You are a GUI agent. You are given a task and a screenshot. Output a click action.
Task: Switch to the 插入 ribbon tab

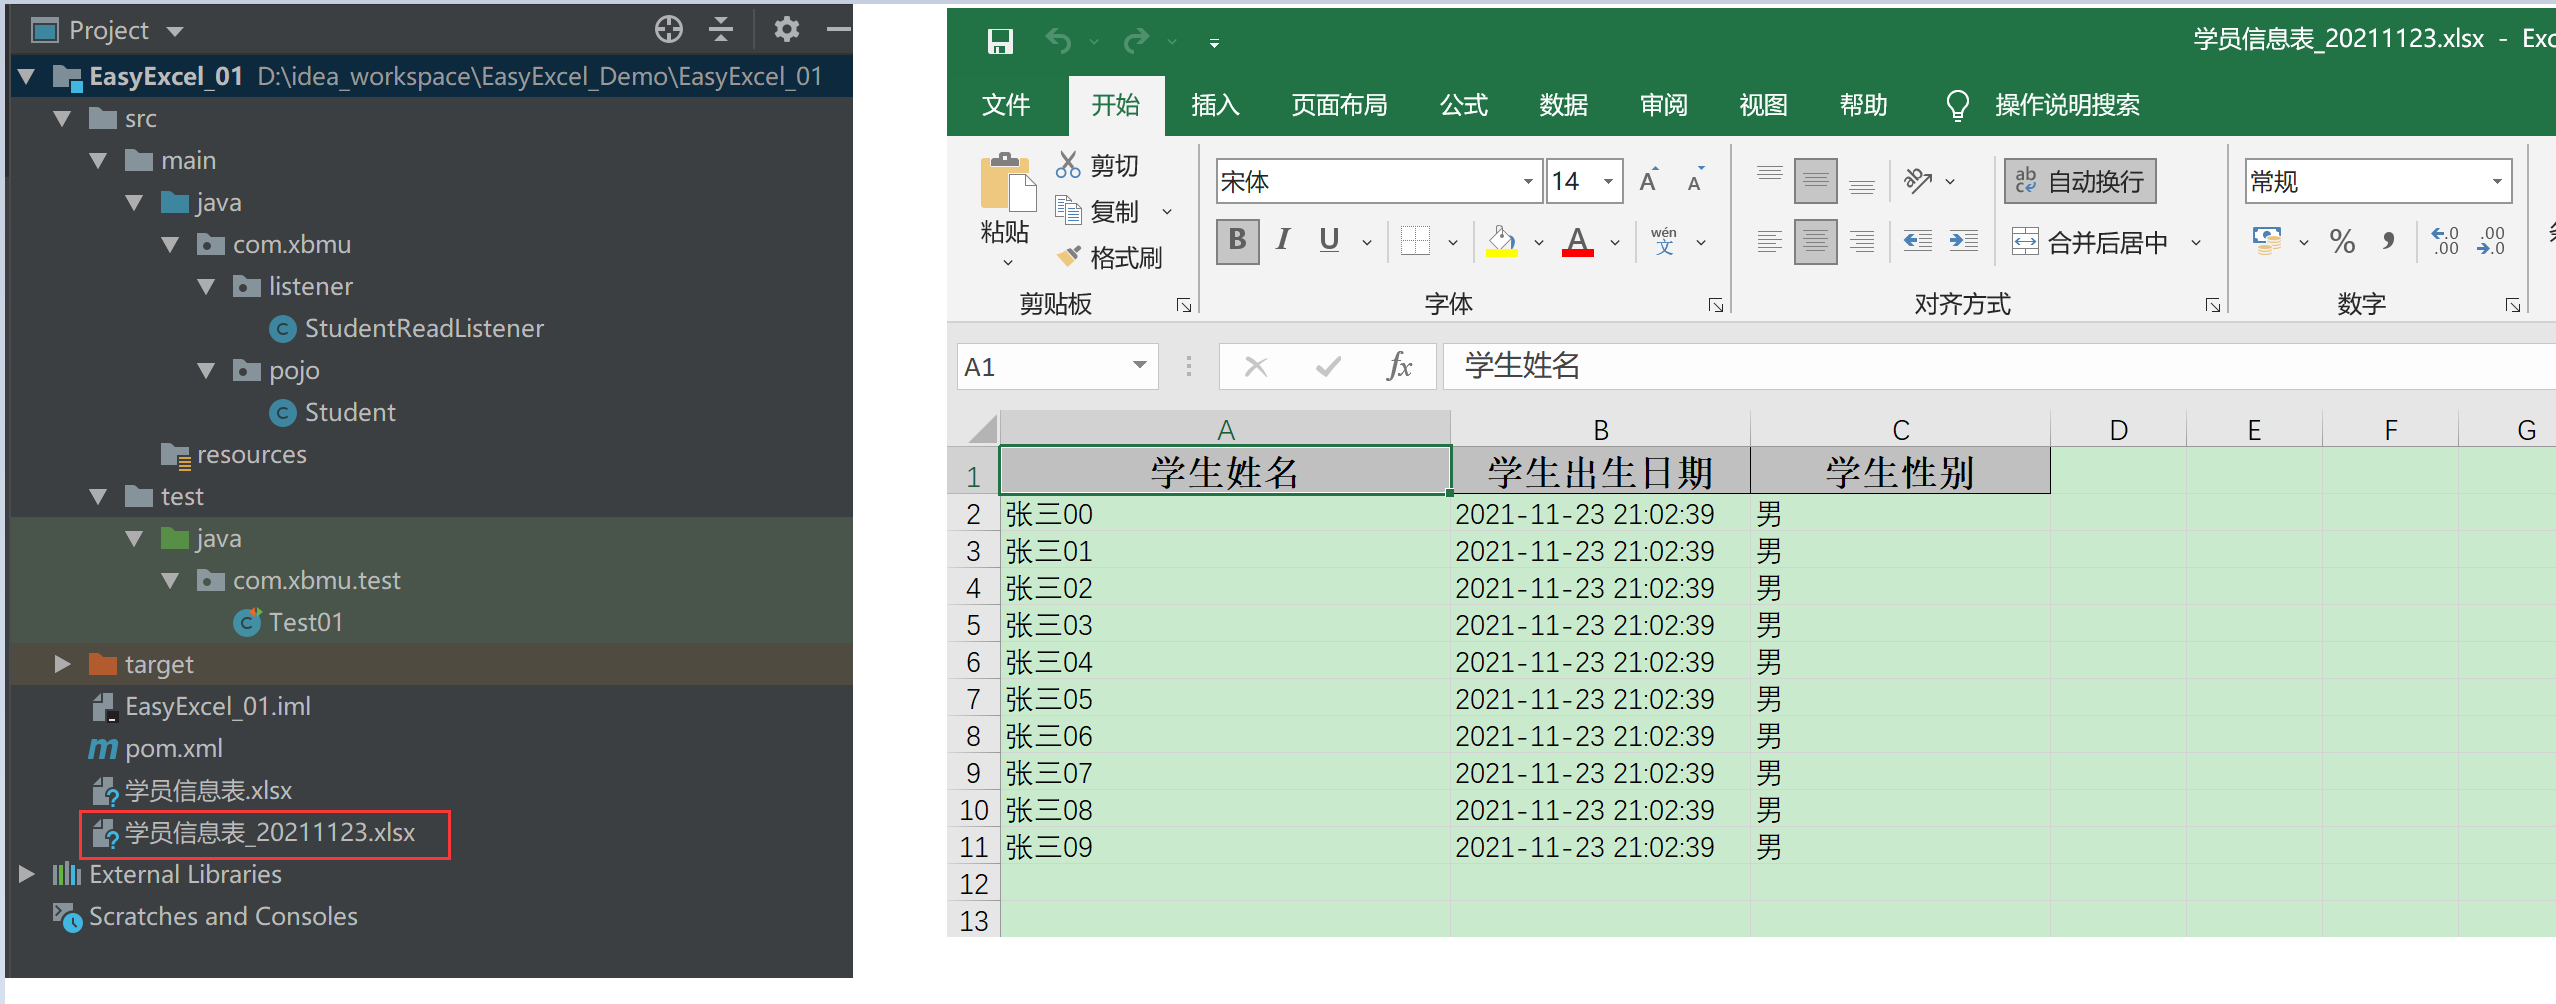[1213, 105]
